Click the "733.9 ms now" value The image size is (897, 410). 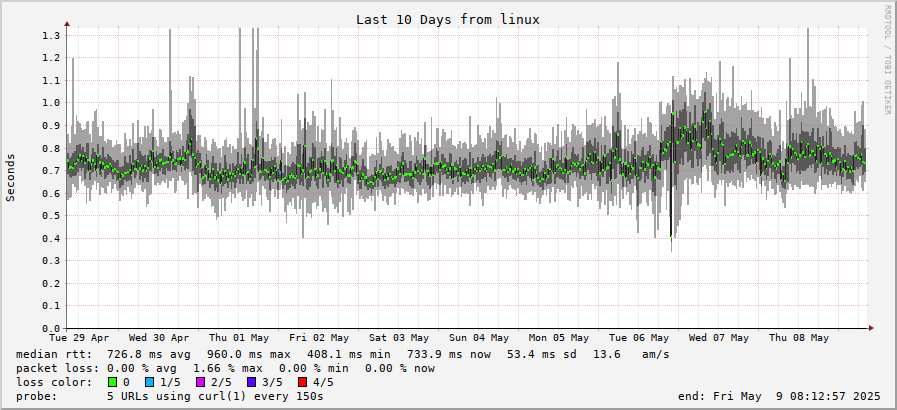click(x=449, y=355)
